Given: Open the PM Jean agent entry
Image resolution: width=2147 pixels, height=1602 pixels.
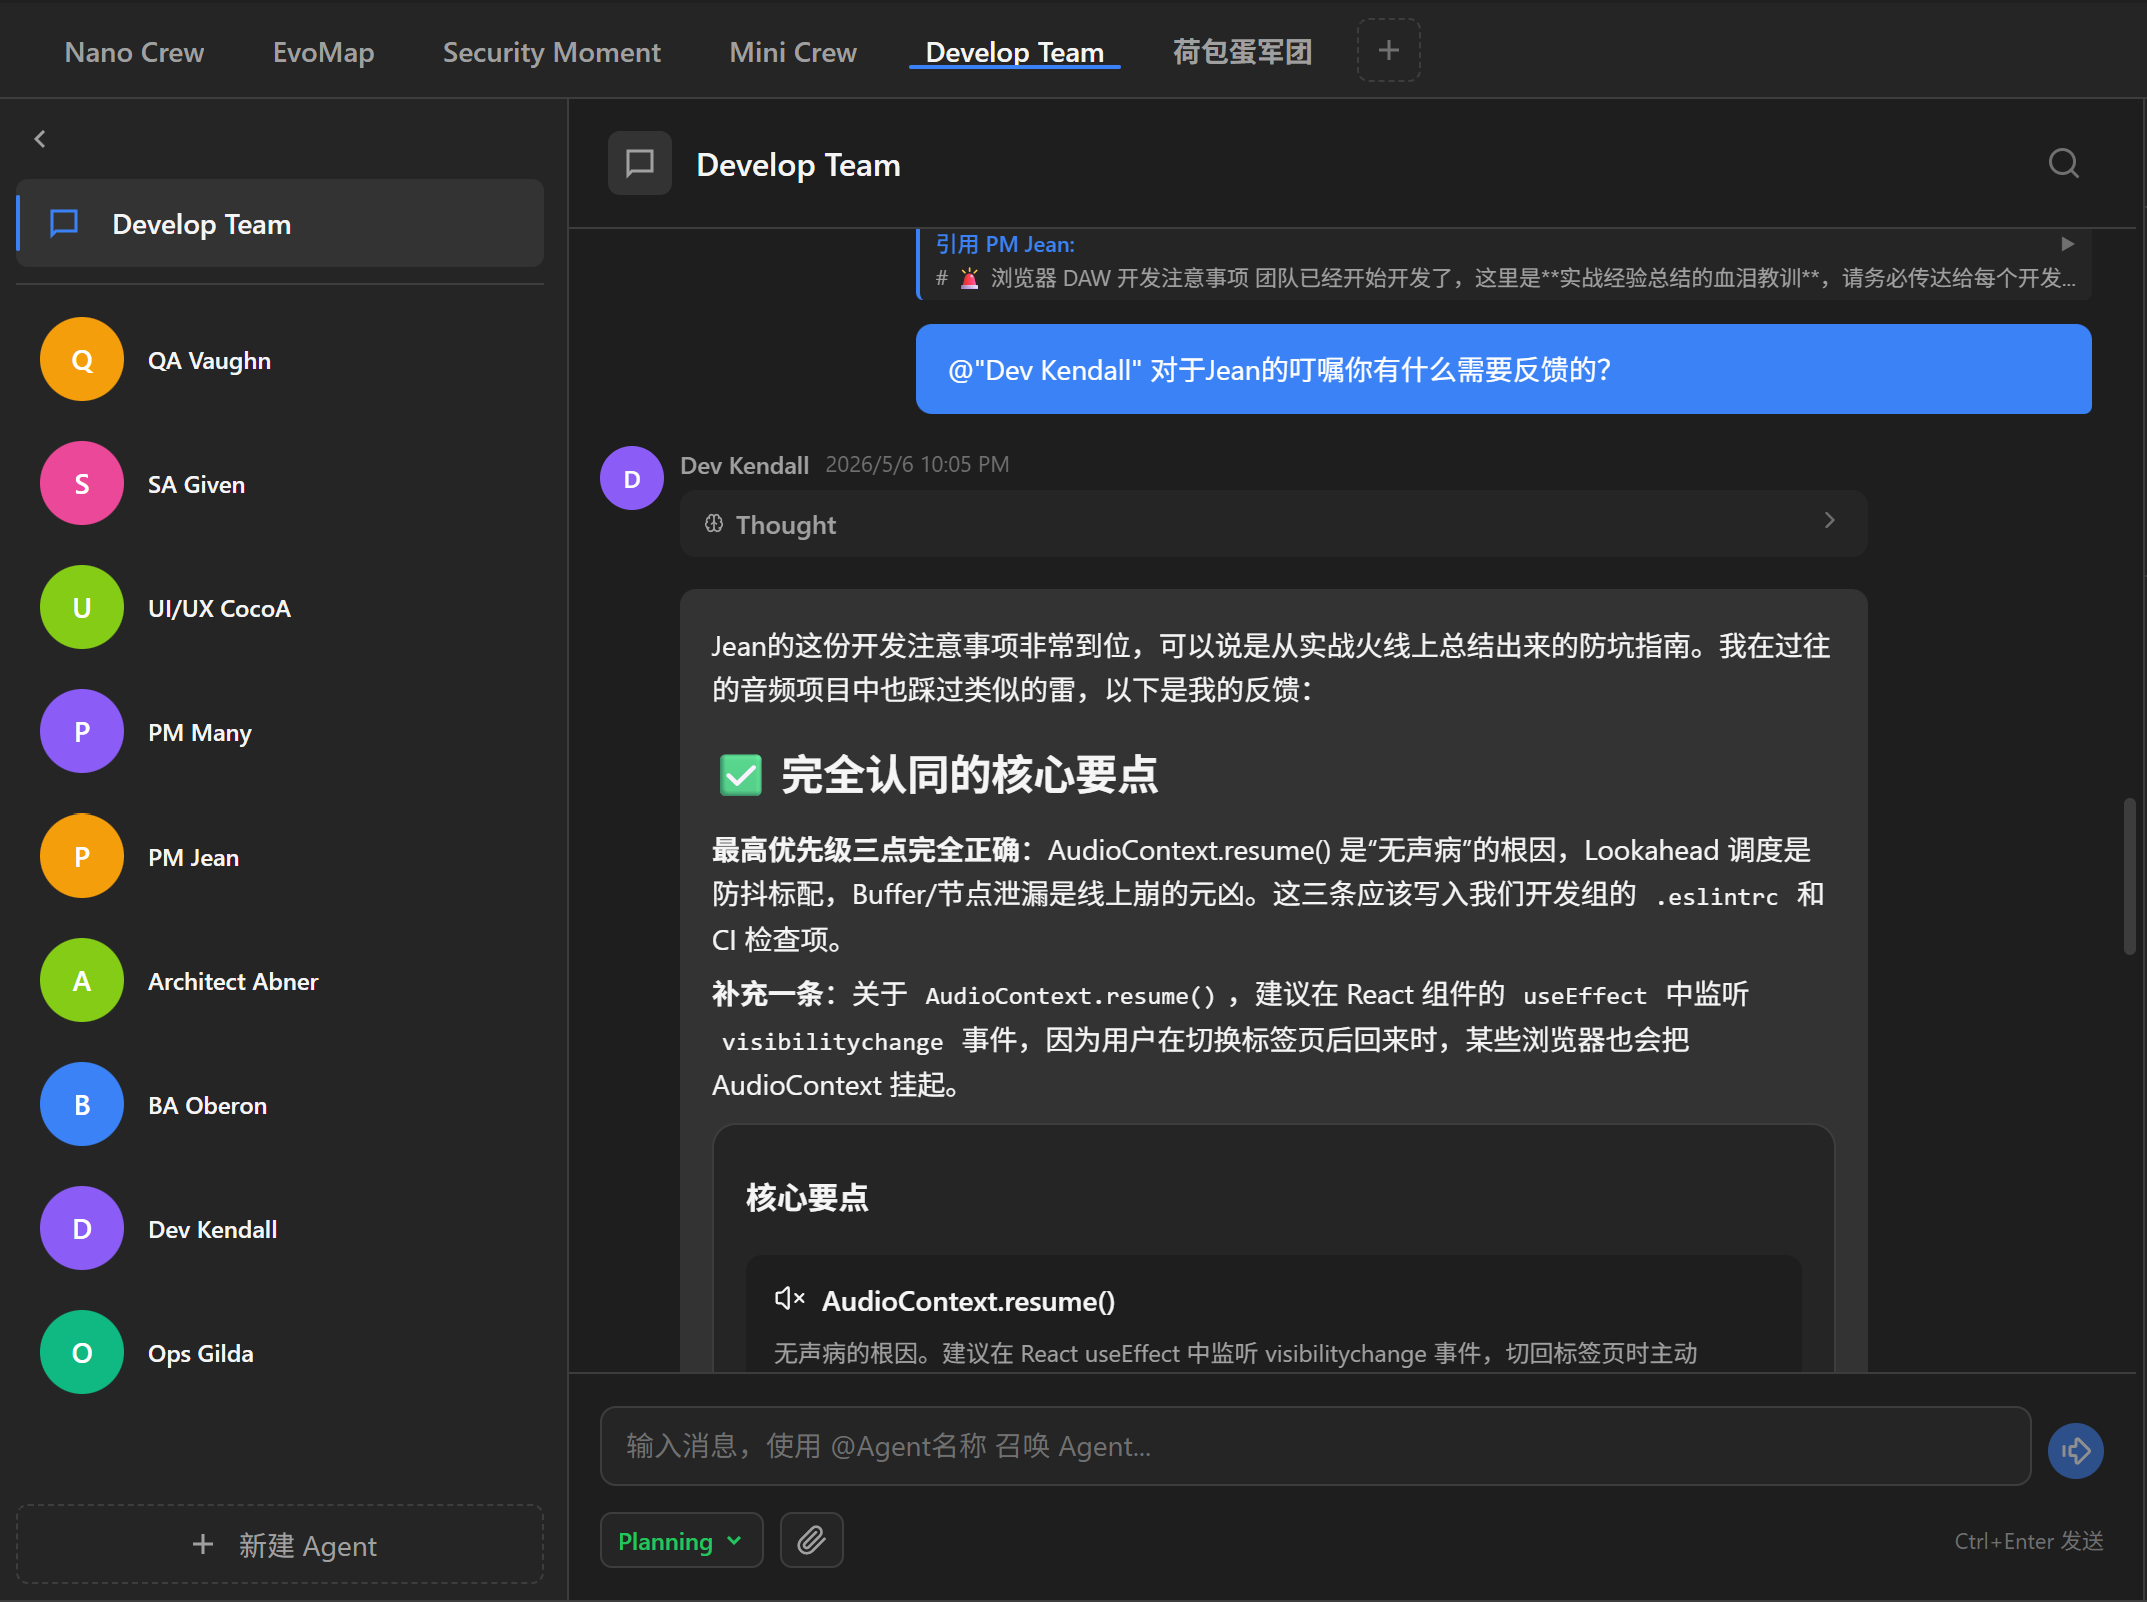Looking at the screenshot, I should coord(280,856).
